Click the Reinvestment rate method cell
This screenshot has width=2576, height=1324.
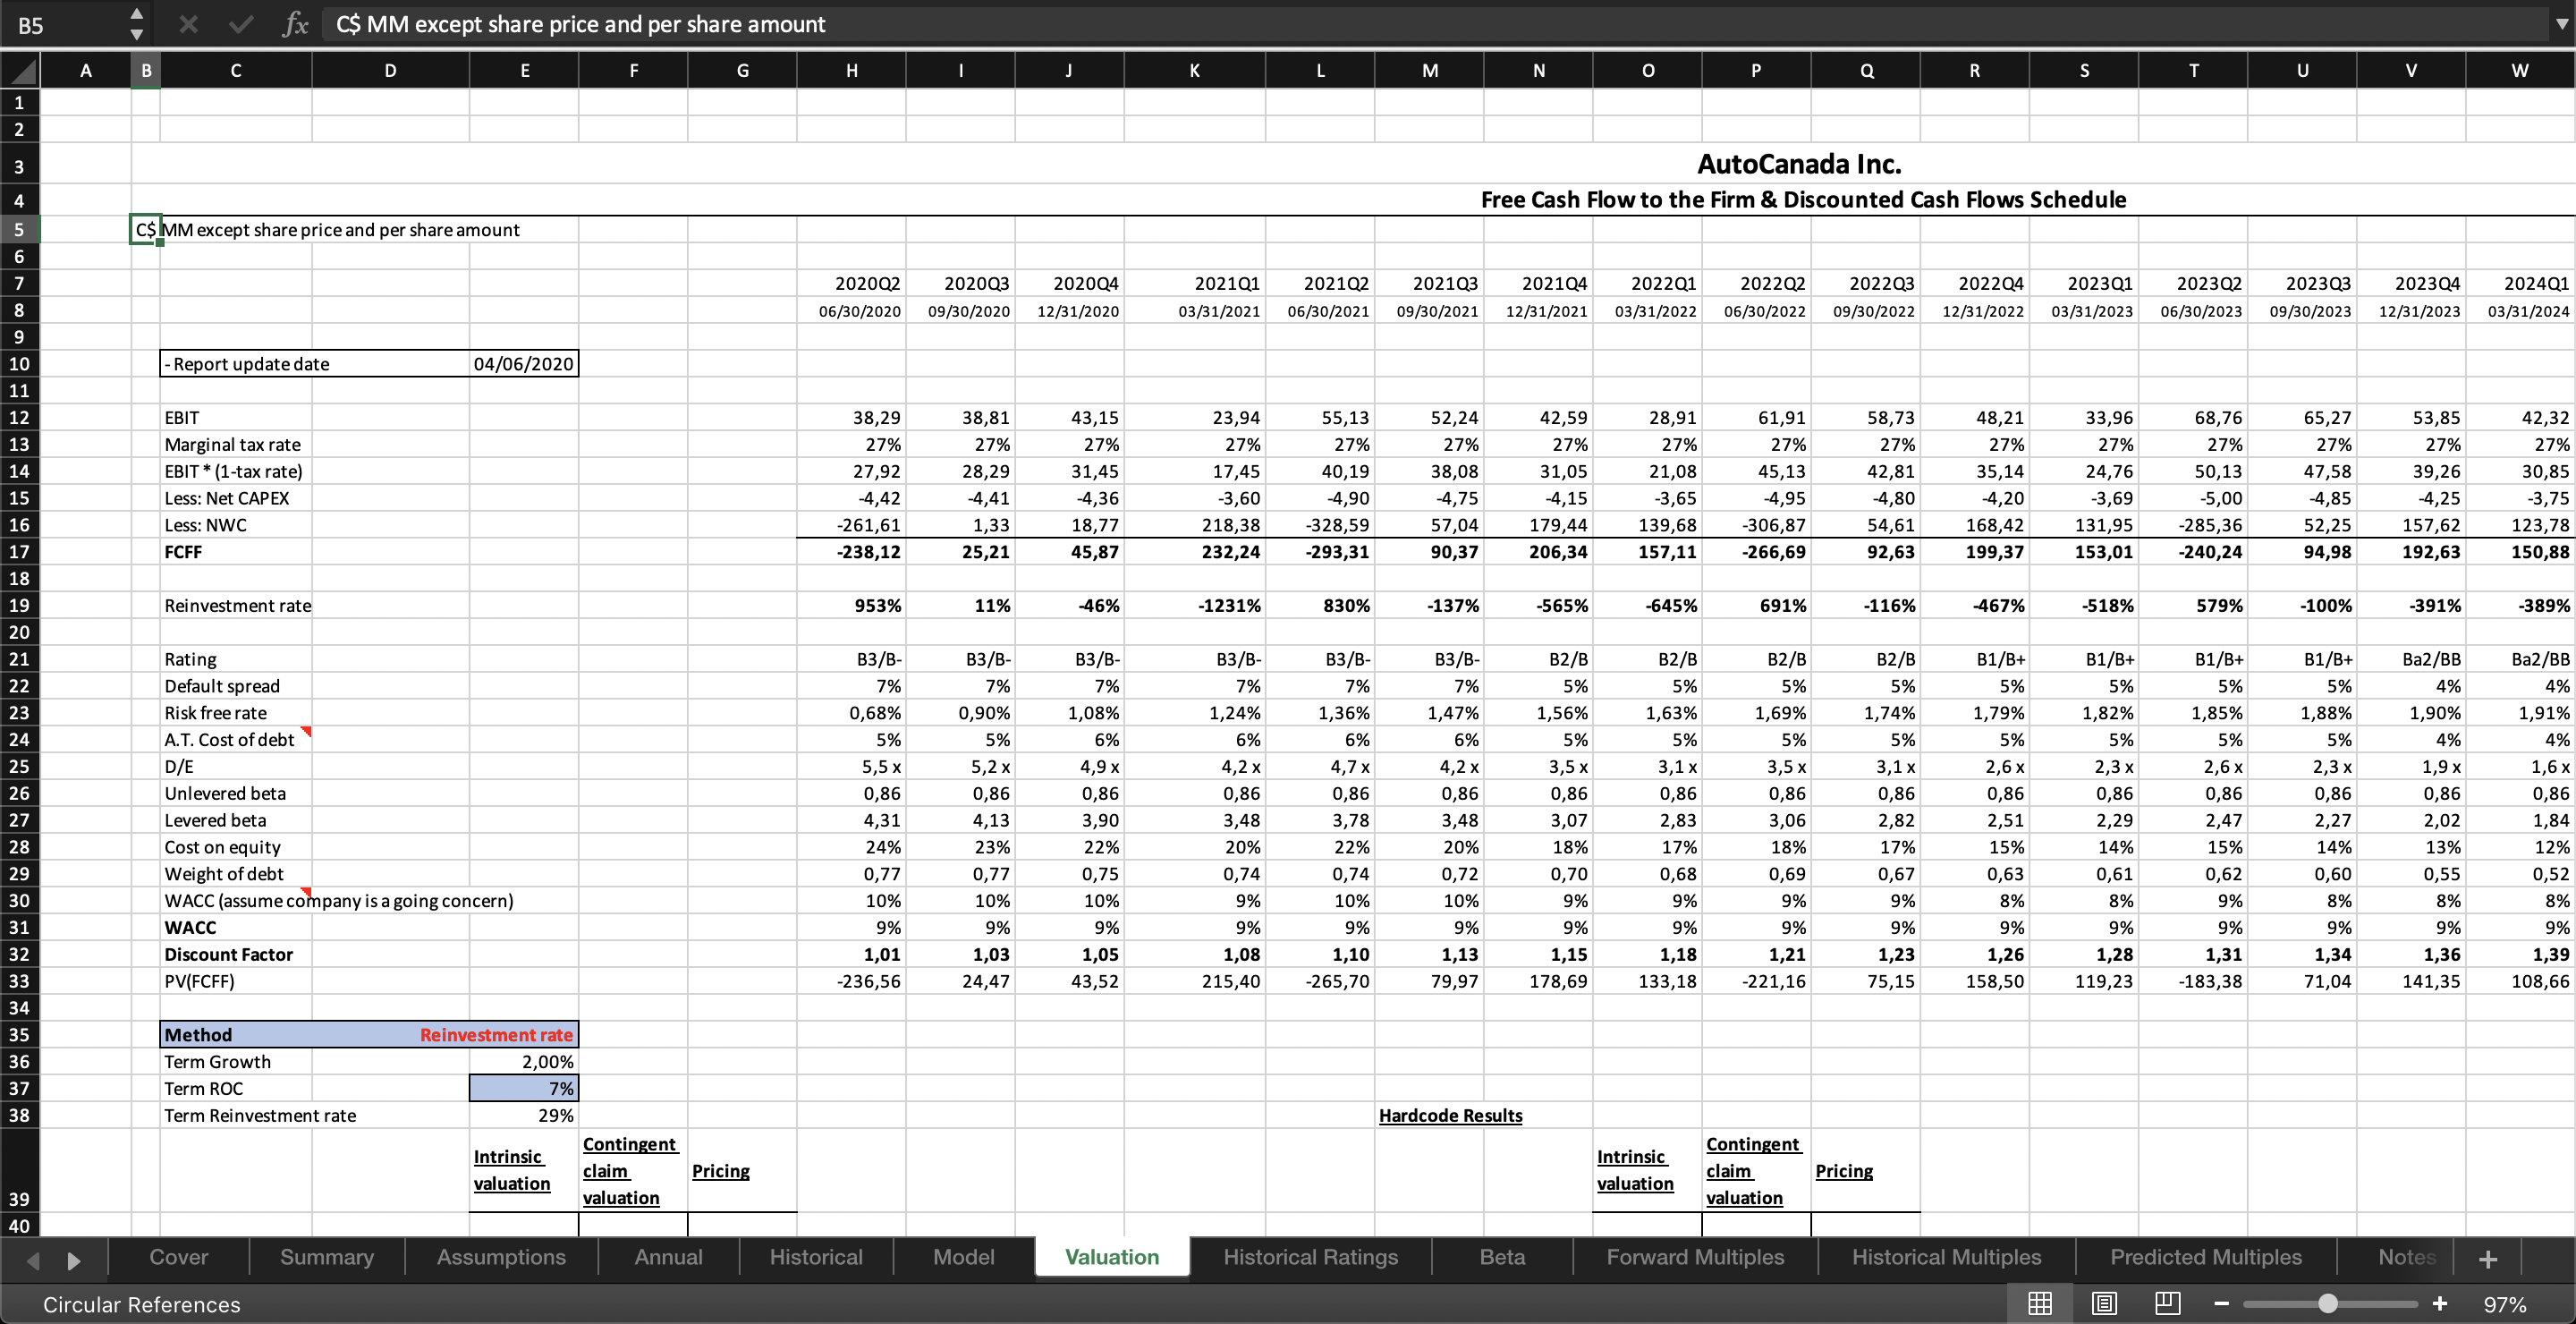click(x=496, y=1035)
